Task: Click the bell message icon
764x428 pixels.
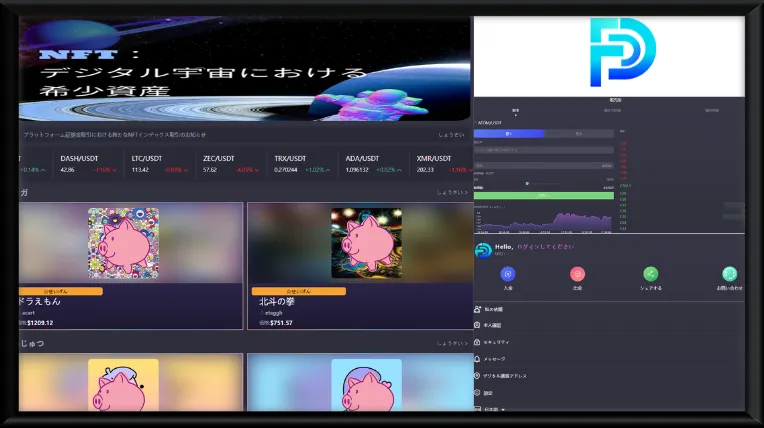Action: (477, 359)
